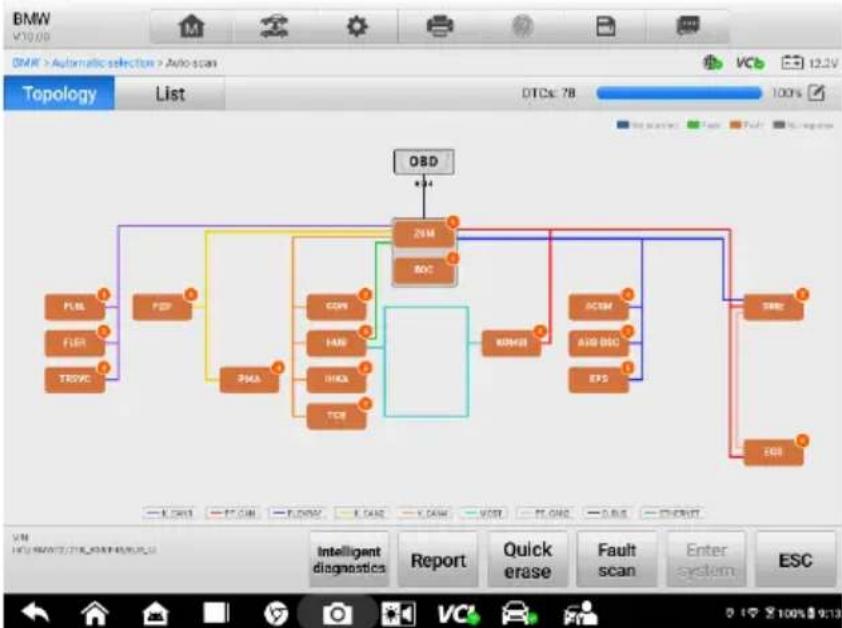Select the KOMBI module node
Image resolution: width=842 pixels, height=628 pixels.
[511, 343]
